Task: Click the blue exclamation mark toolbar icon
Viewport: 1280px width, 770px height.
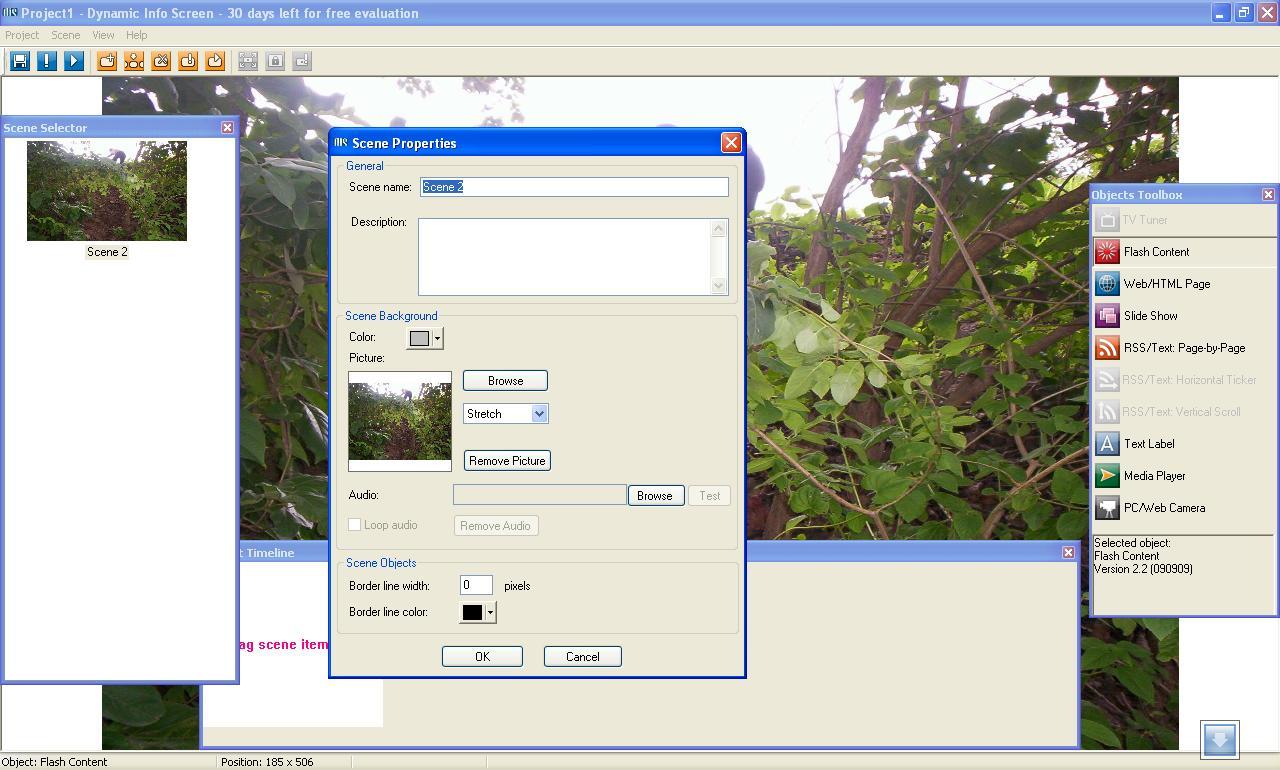Action: coord(46,61)
